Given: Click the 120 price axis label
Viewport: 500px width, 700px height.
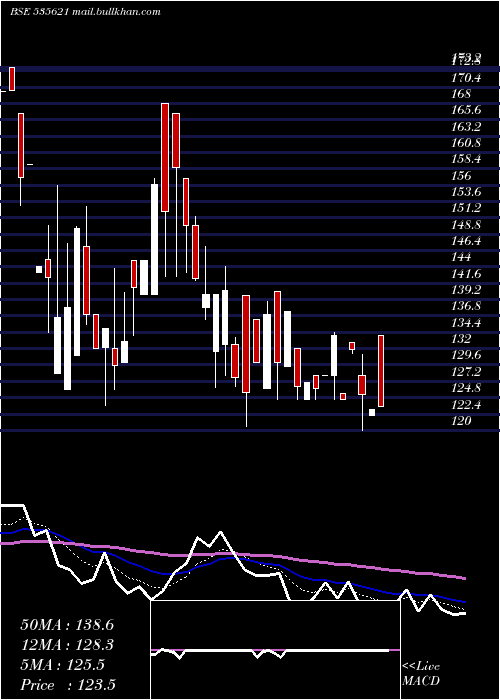Looking at the screenshot, I should [x=461, y=421].
